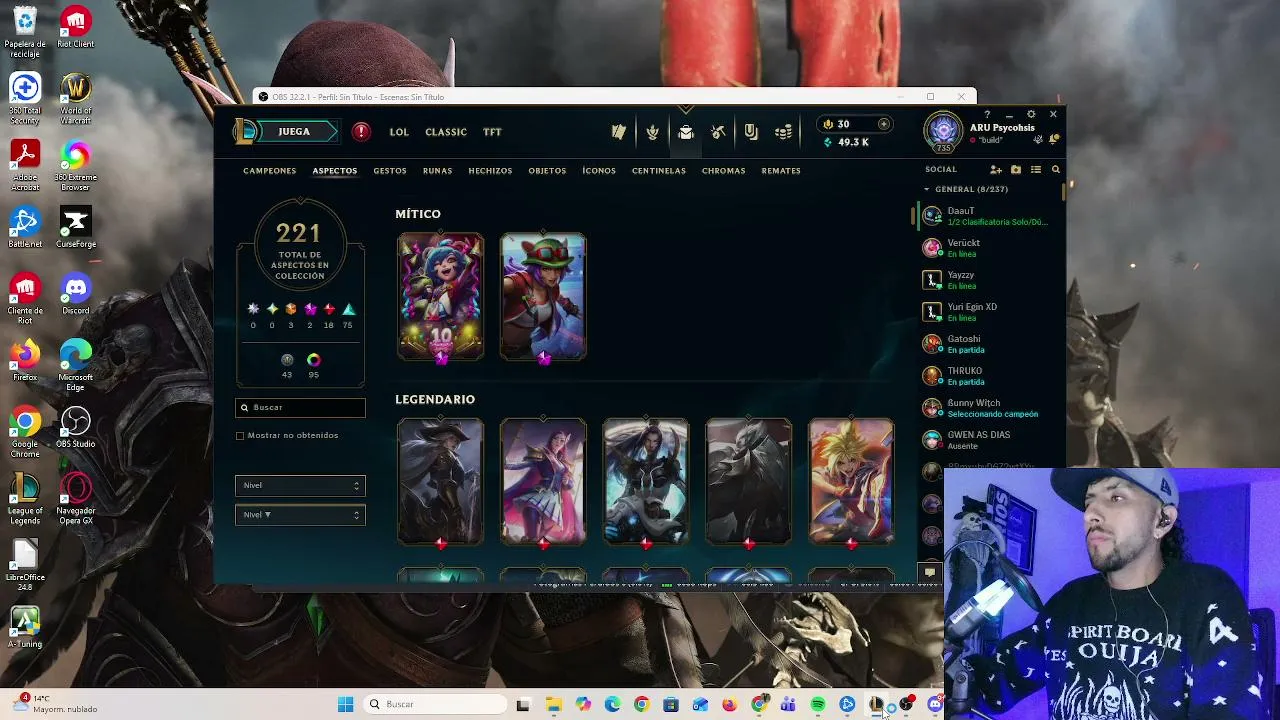The width and height of the screenshot is (1280, 720).
Task: Click the Buscar skin search field
Action: click(x=300, y=408)
